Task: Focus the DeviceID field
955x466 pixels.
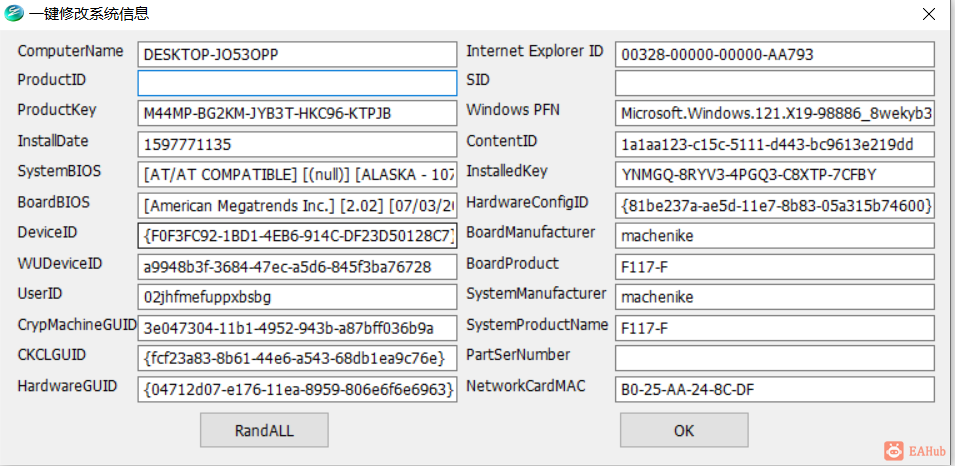Action: click(x=297, y=236)
